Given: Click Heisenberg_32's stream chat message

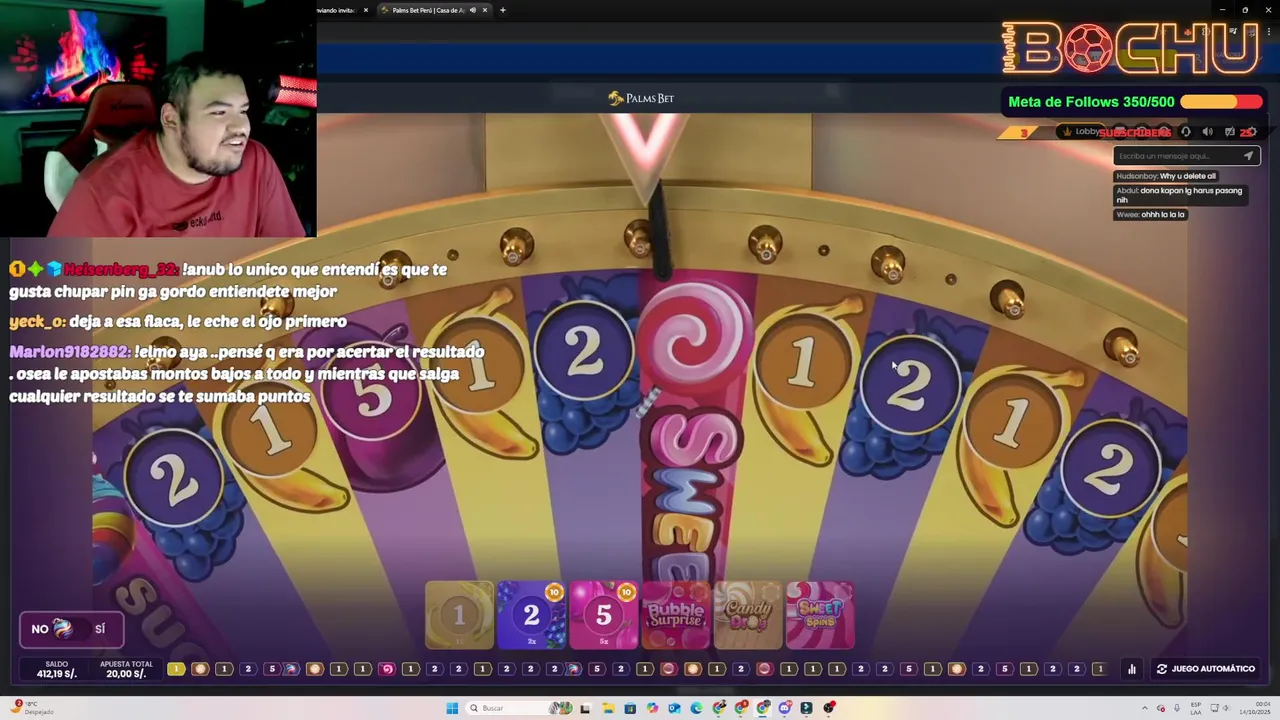Looking at the screenshot, I should click(228, 280).
